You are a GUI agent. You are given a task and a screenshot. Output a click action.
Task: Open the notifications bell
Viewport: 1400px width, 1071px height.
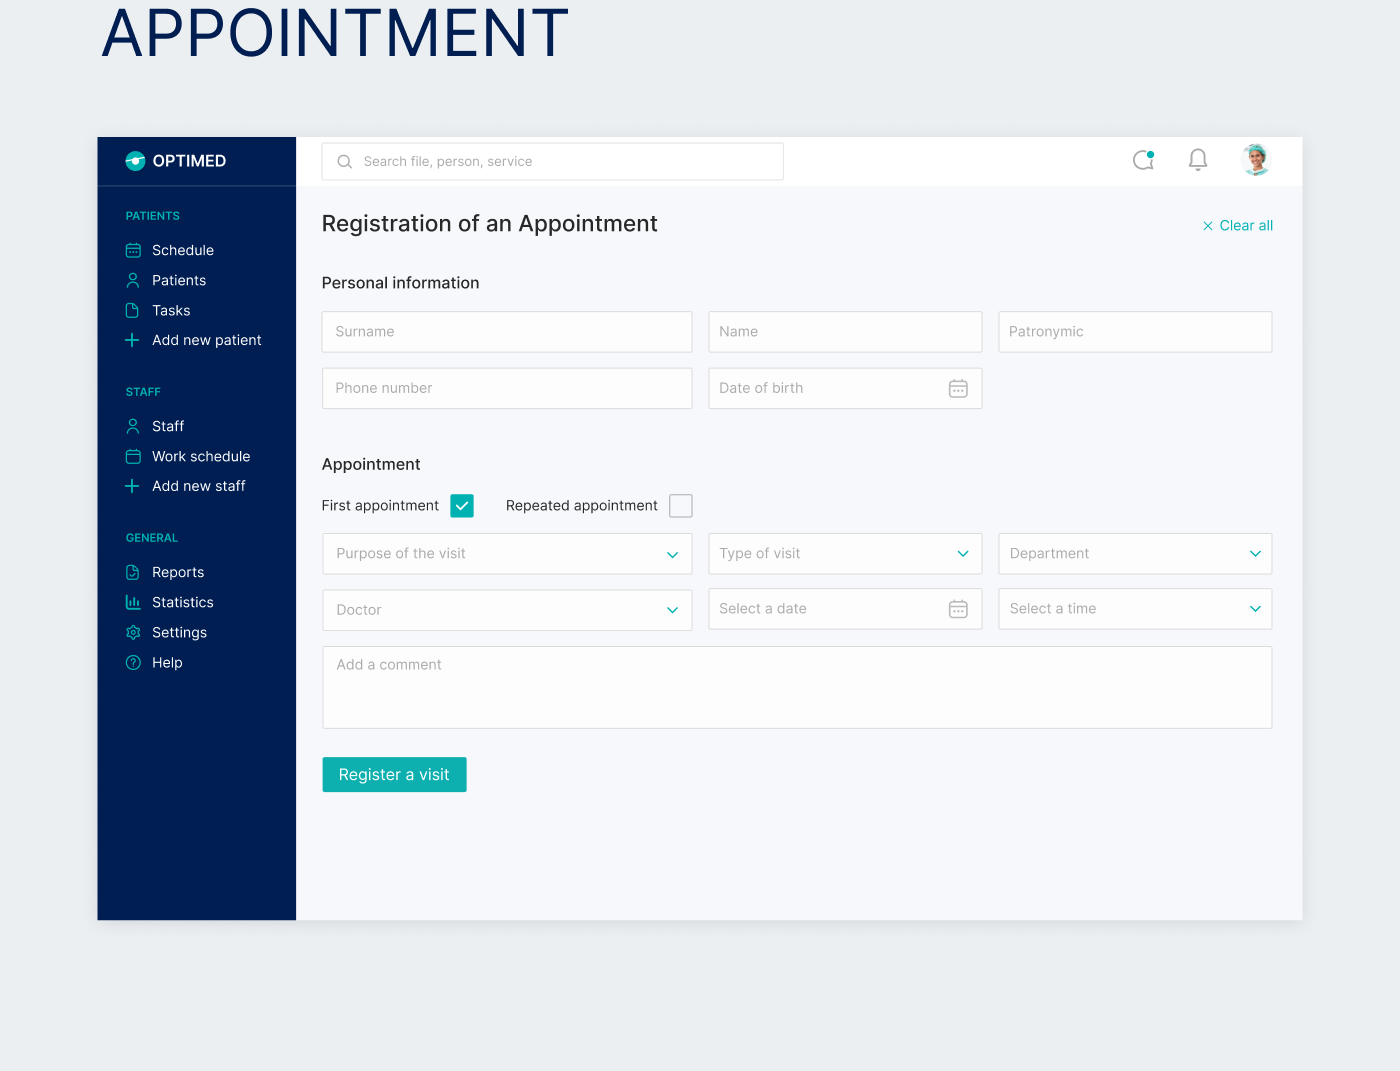click(x=1198, y=160)
